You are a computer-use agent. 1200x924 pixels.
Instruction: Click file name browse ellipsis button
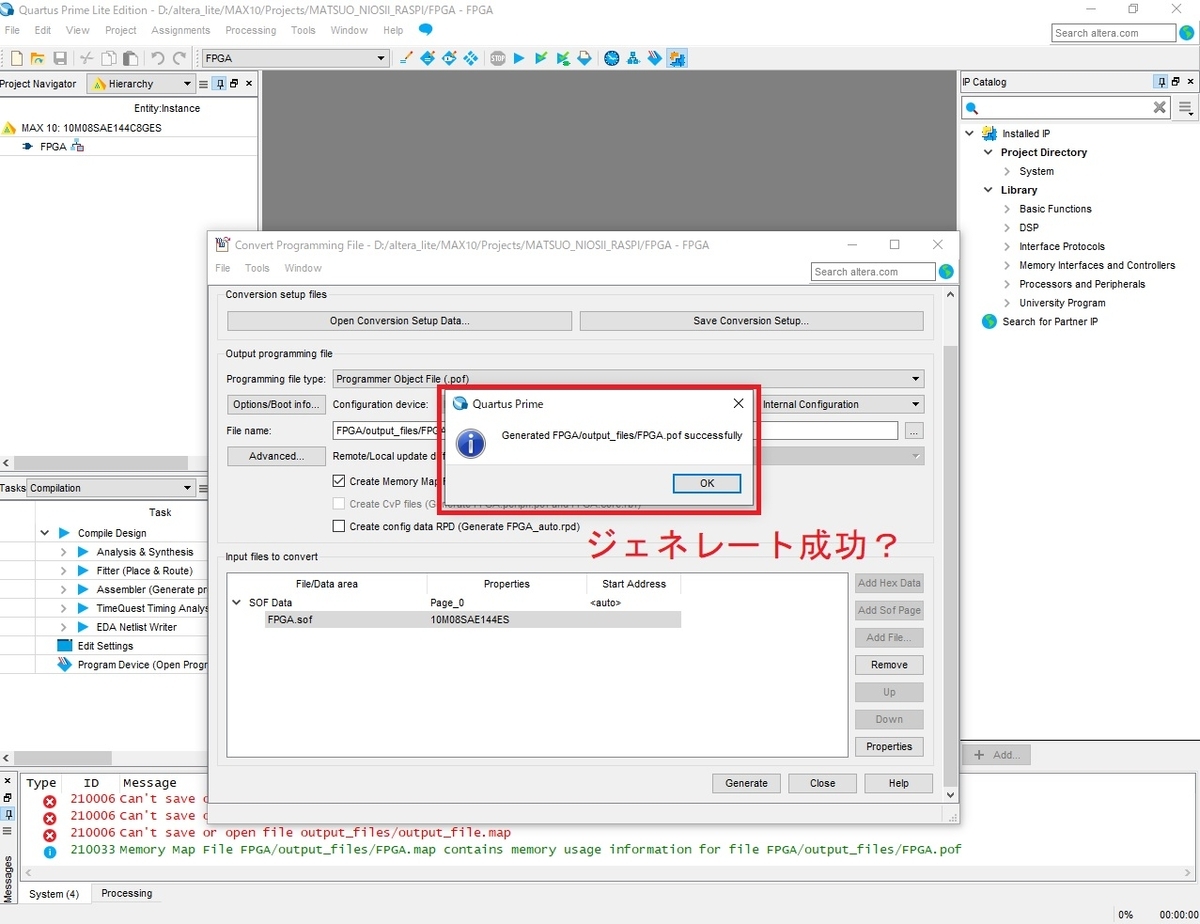(x=914, y=431)
